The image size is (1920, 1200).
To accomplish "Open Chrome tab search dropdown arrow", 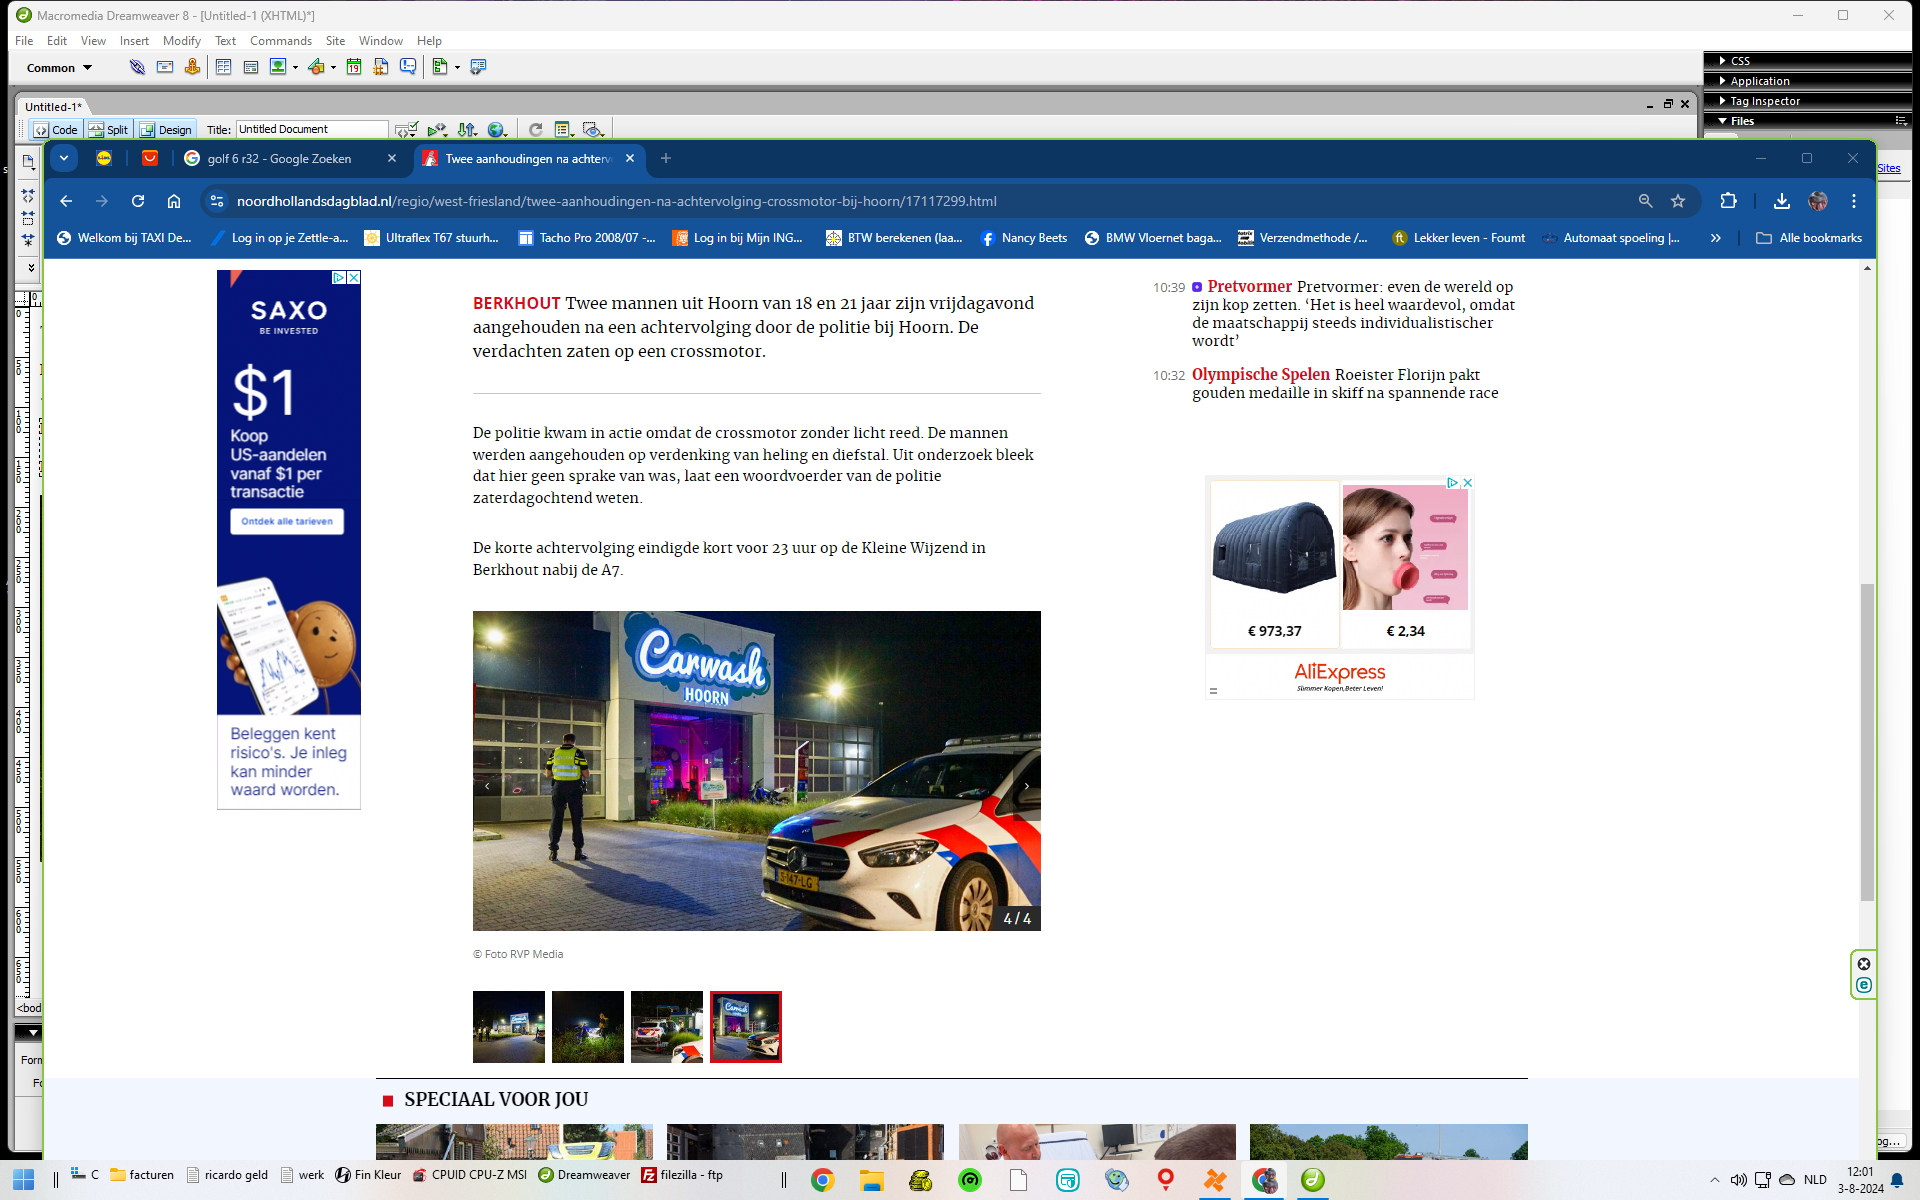I will point(63,158).
